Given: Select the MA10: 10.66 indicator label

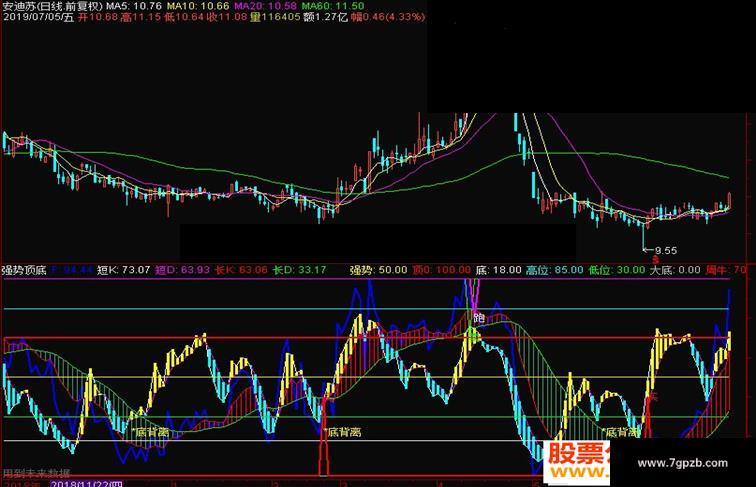Looking at the screenshot, I should (x=198, y=6).
